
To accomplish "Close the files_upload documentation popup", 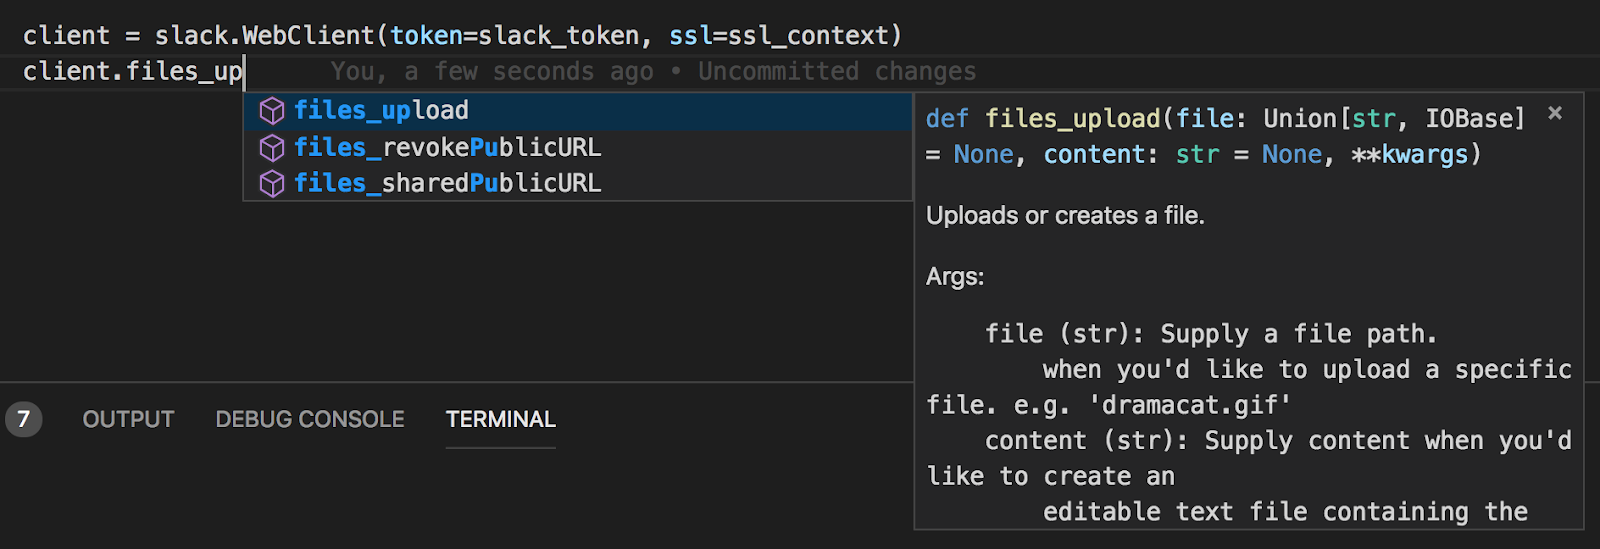I will click(x=1555, y=113).
